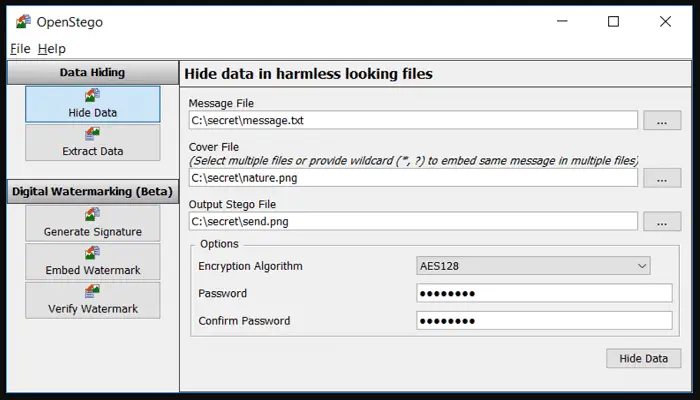The height and width of the screenshot is (400, 700).
Task: Click the 'Hide data in harmless looking files' heading
Action: [308, 74]
